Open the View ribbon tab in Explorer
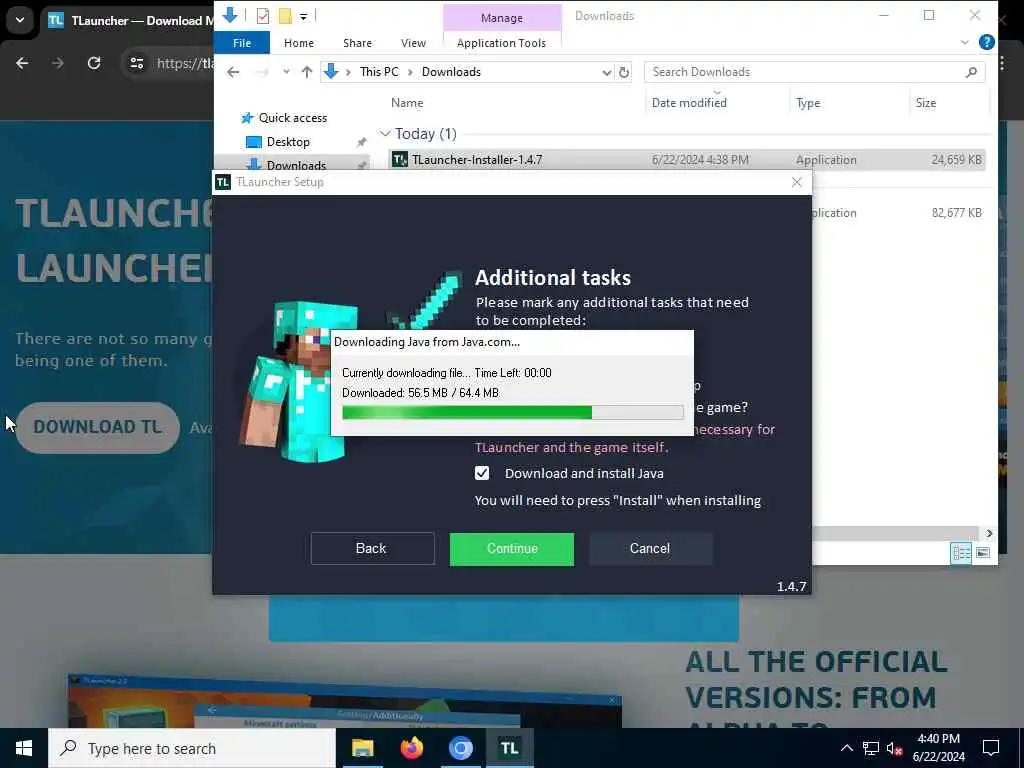Viewport: 1024px width, 768px height. click(x=413, y=43)
